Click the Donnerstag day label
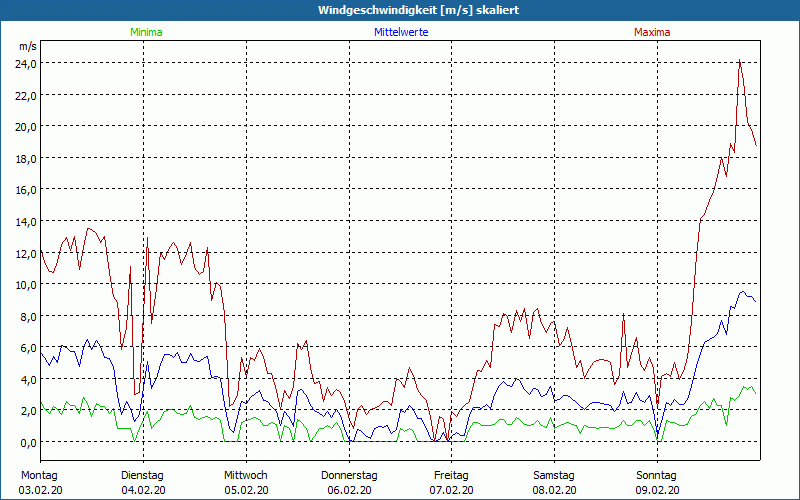 click(349, 475)
